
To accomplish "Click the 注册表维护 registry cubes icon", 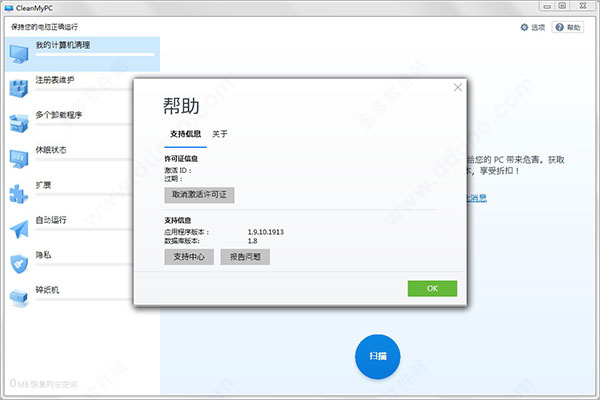I will [19, 88].
